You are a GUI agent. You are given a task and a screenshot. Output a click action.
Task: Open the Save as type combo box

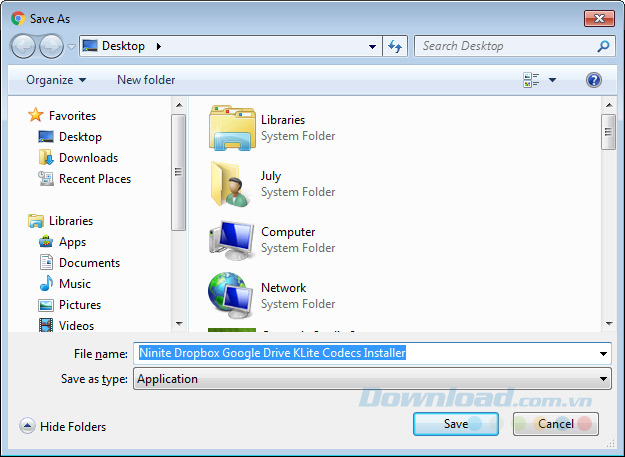372,379
